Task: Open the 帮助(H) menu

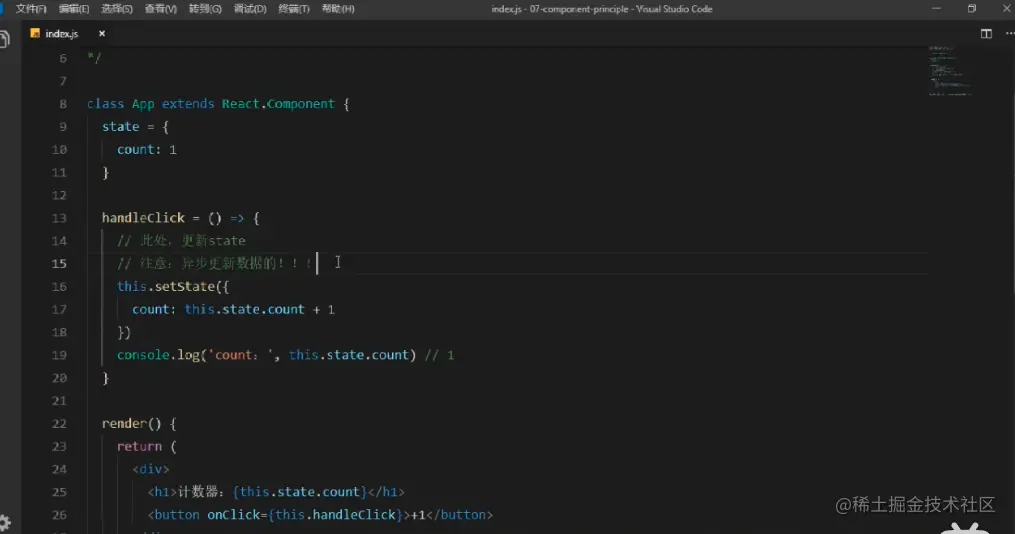Action: (x=338, y=9)
